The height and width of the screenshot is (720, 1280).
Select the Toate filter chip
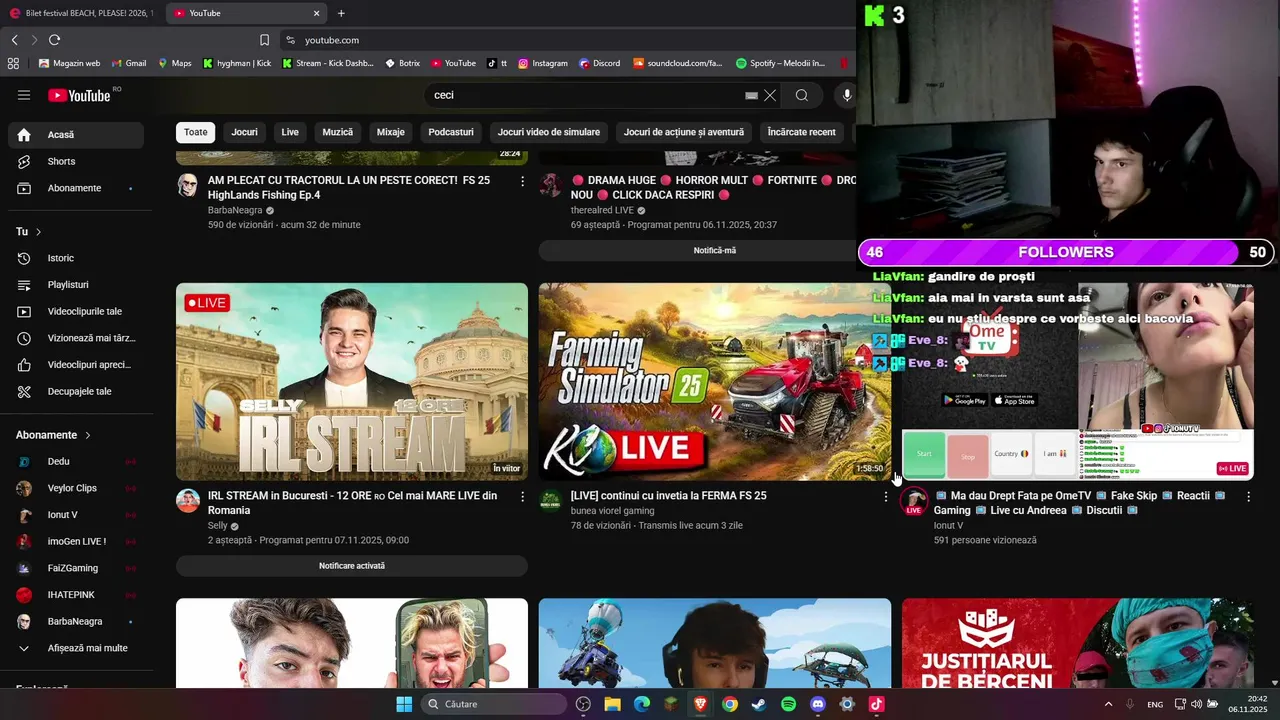click(x=196, y=132)
